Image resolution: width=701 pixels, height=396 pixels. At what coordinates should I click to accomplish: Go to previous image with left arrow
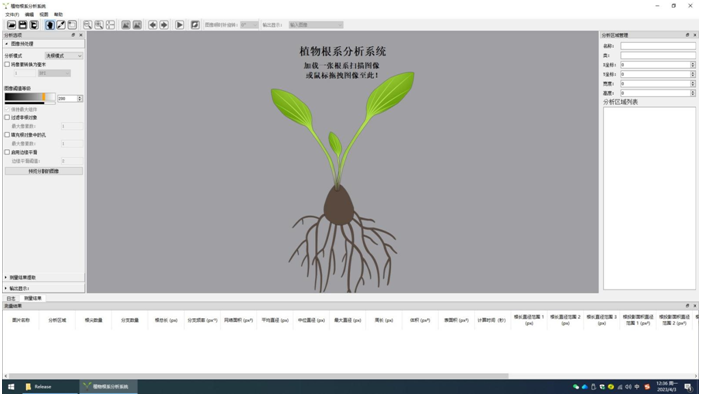[x=153, y=25]
